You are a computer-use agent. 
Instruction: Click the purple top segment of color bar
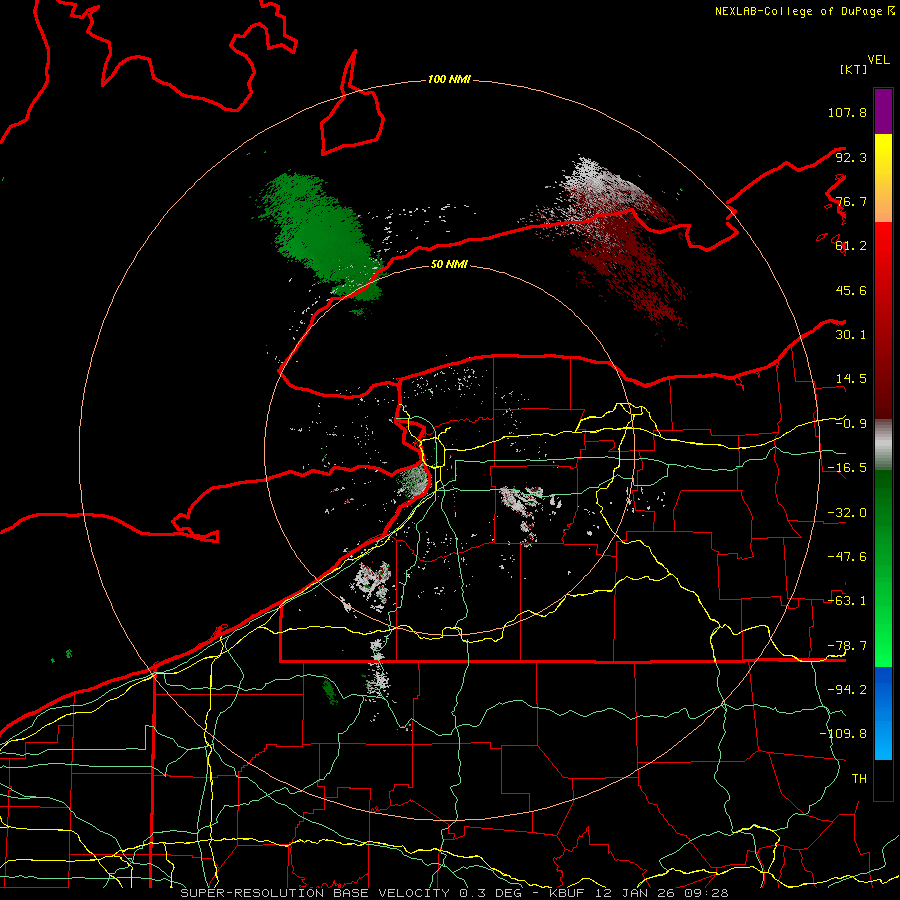pyautogui.click(x=883, y=111)
